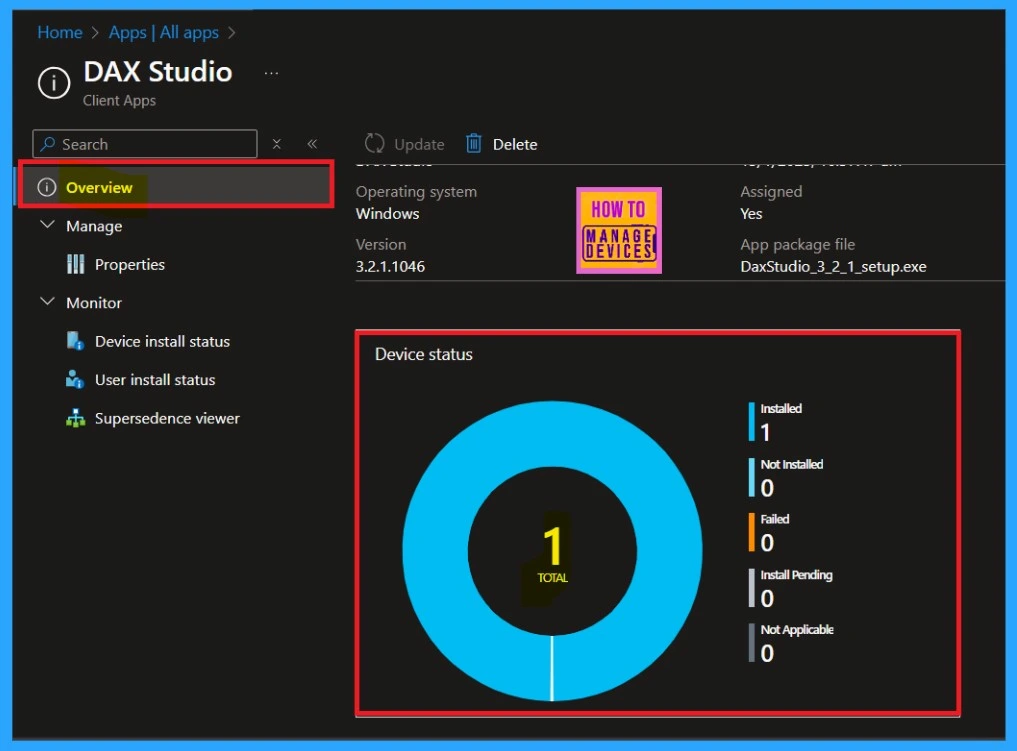Click the Device install status icon

(75, 340)
